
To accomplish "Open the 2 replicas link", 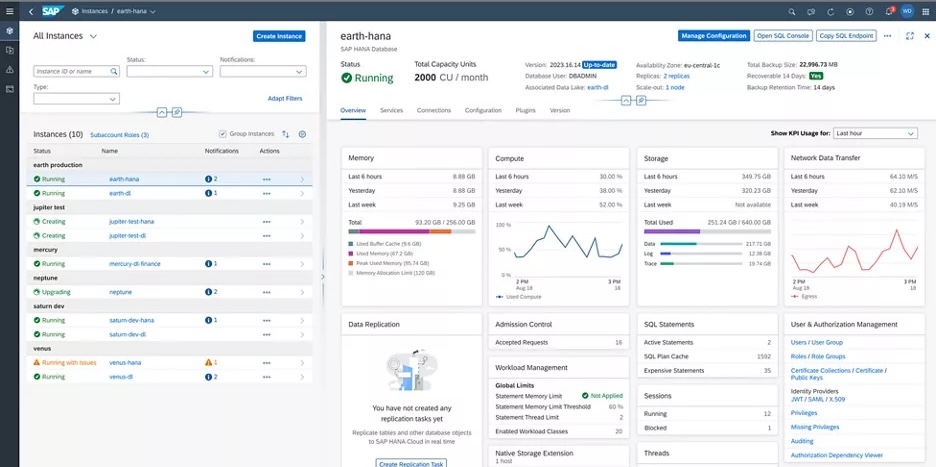I will 676,76.
